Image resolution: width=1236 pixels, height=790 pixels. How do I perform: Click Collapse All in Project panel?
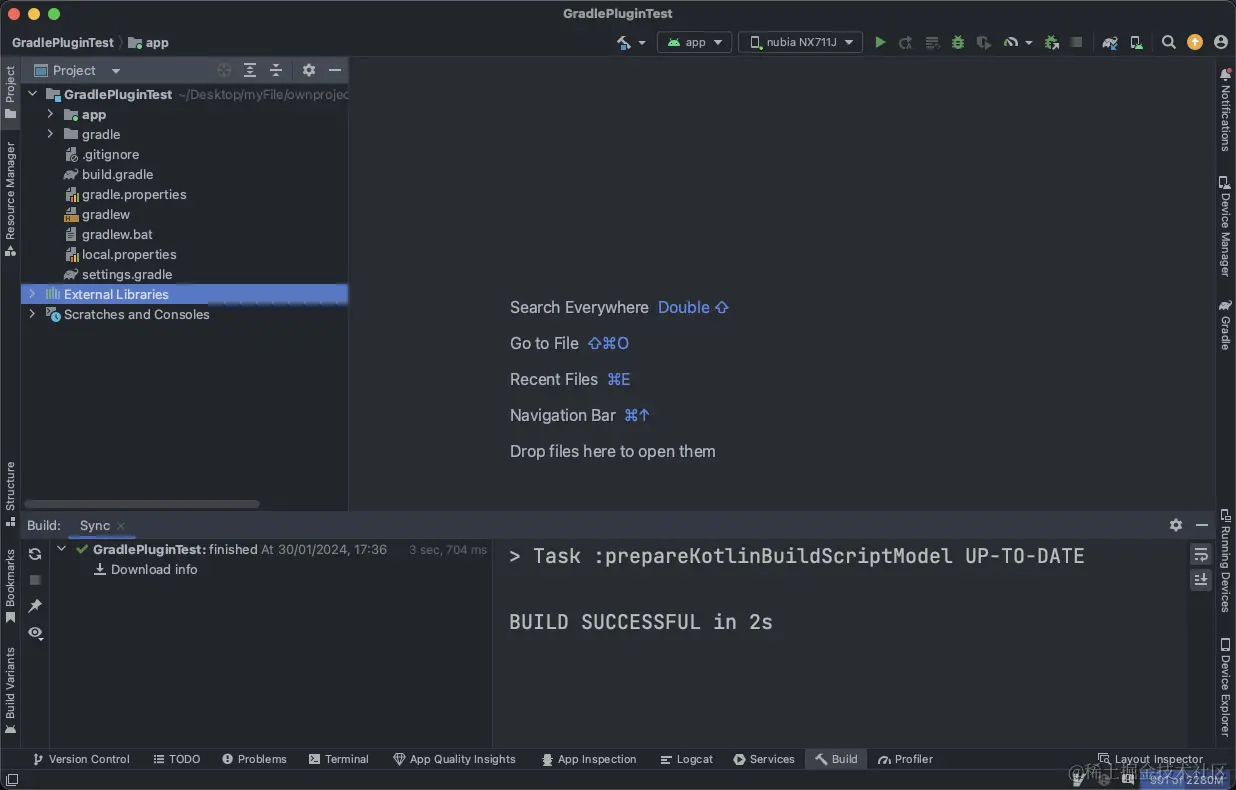click(276, 70)
